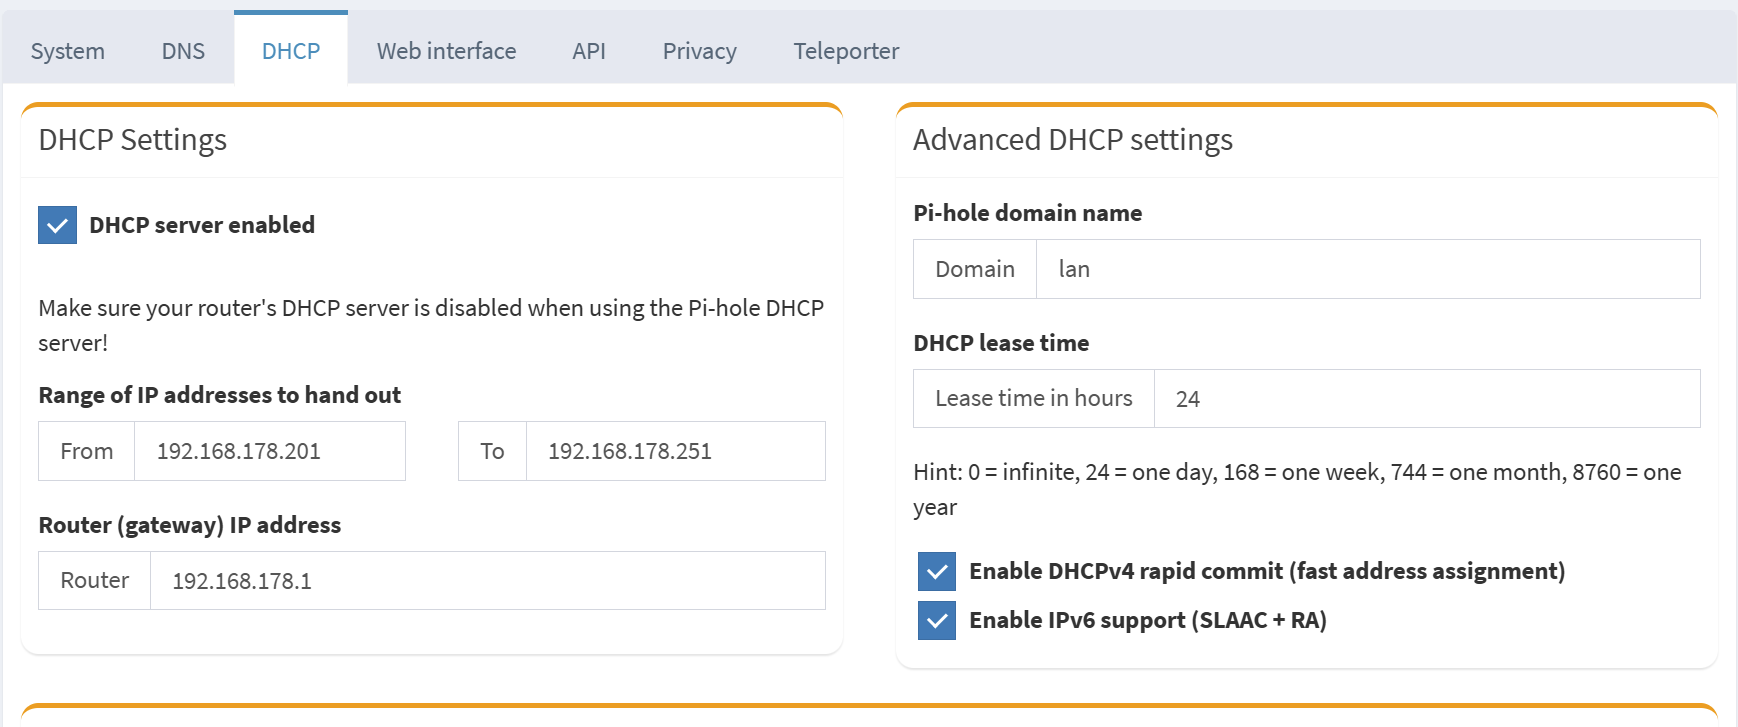The width and height of the screenshot is (1738, 727).
Task: Click the To IP address field 192.168.178.251
Action: (675, 451)
